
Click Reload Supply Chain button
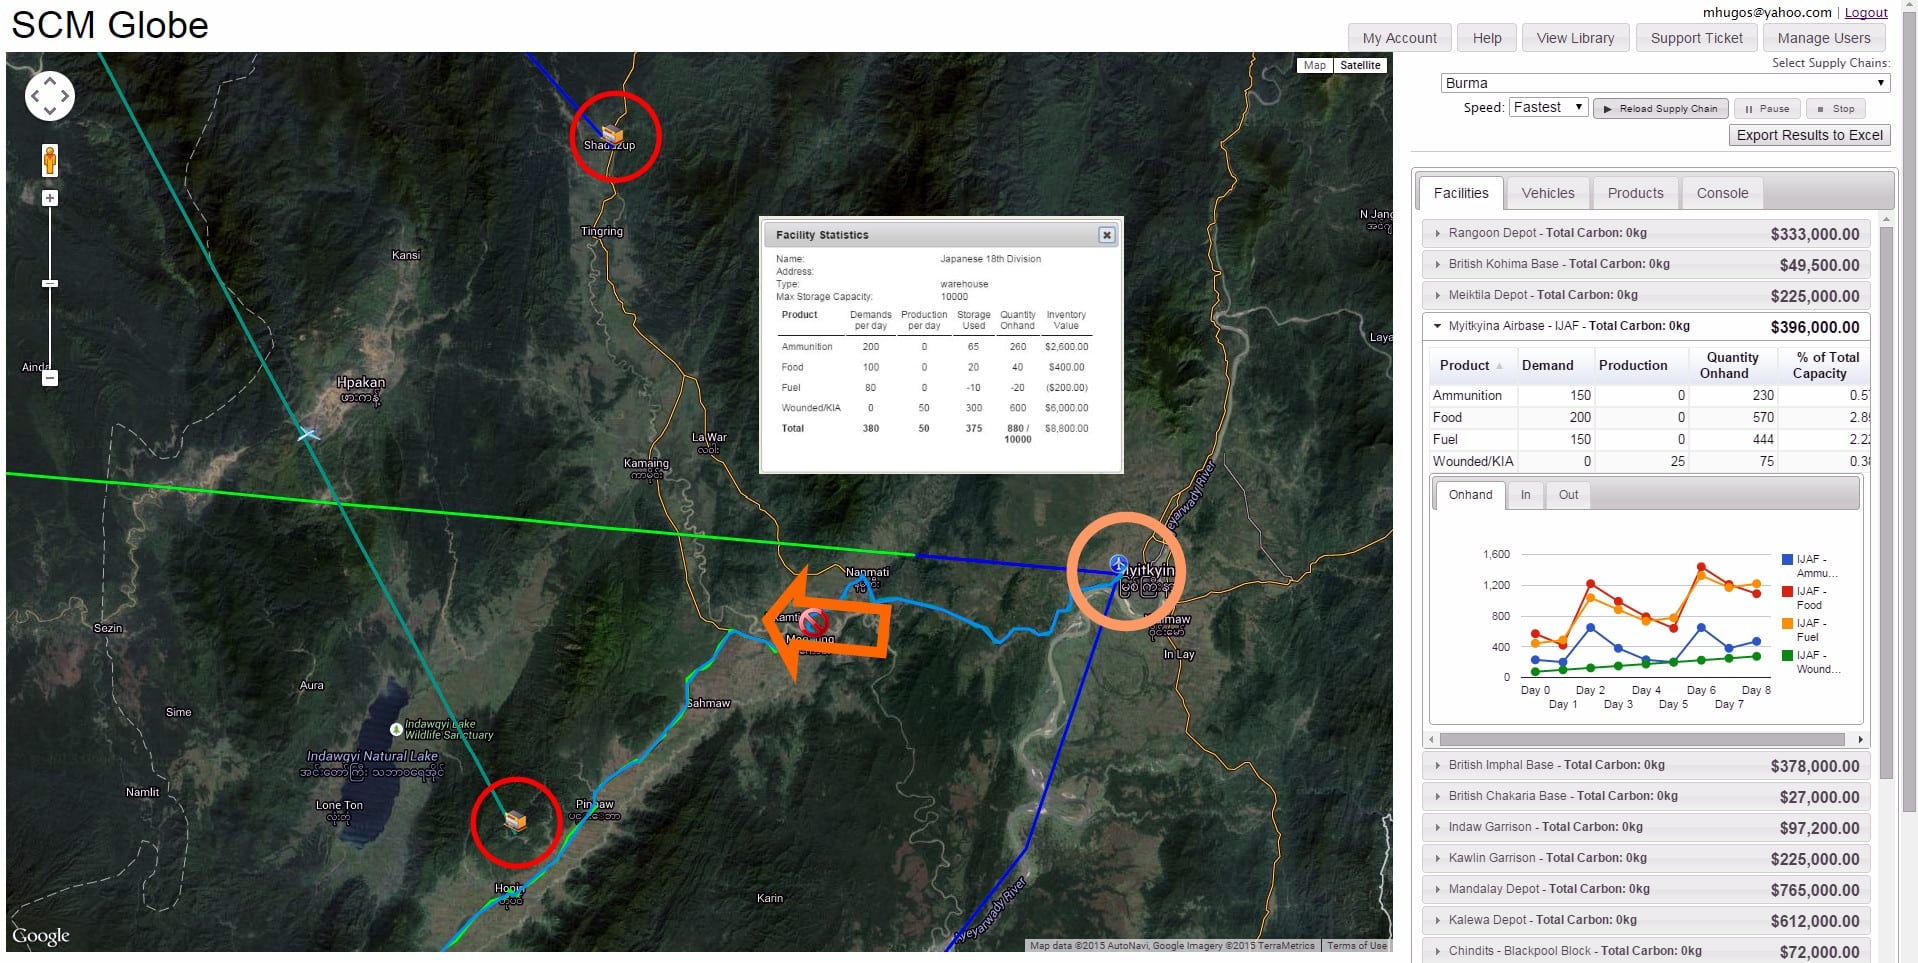coord(1661,108)
